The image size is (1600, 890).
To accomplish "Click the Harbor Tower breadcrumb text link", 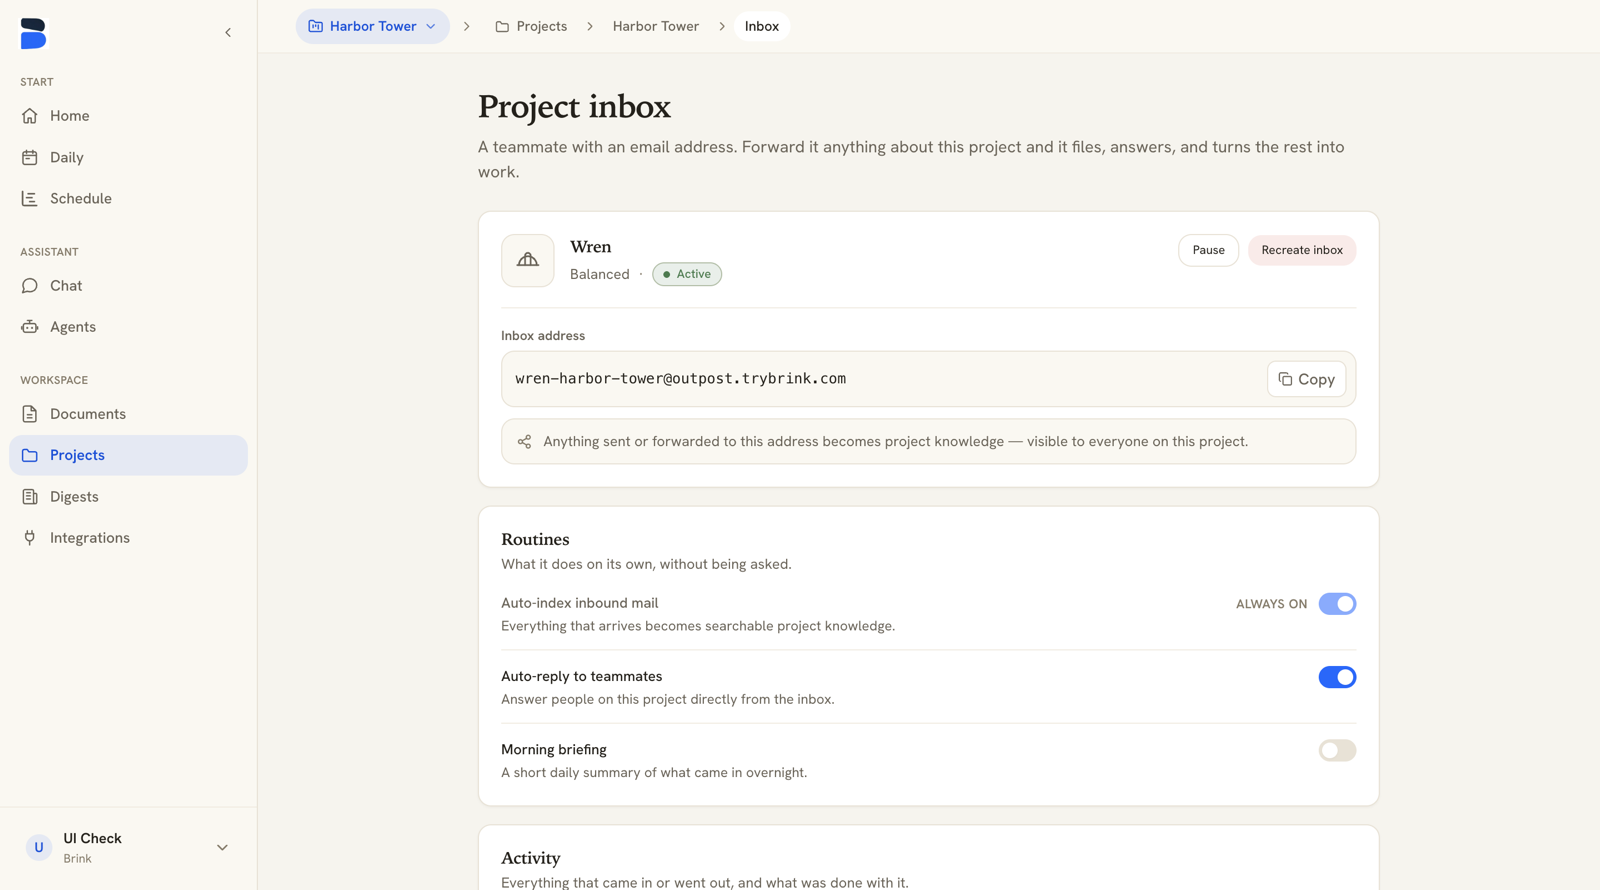I will 655,26.
